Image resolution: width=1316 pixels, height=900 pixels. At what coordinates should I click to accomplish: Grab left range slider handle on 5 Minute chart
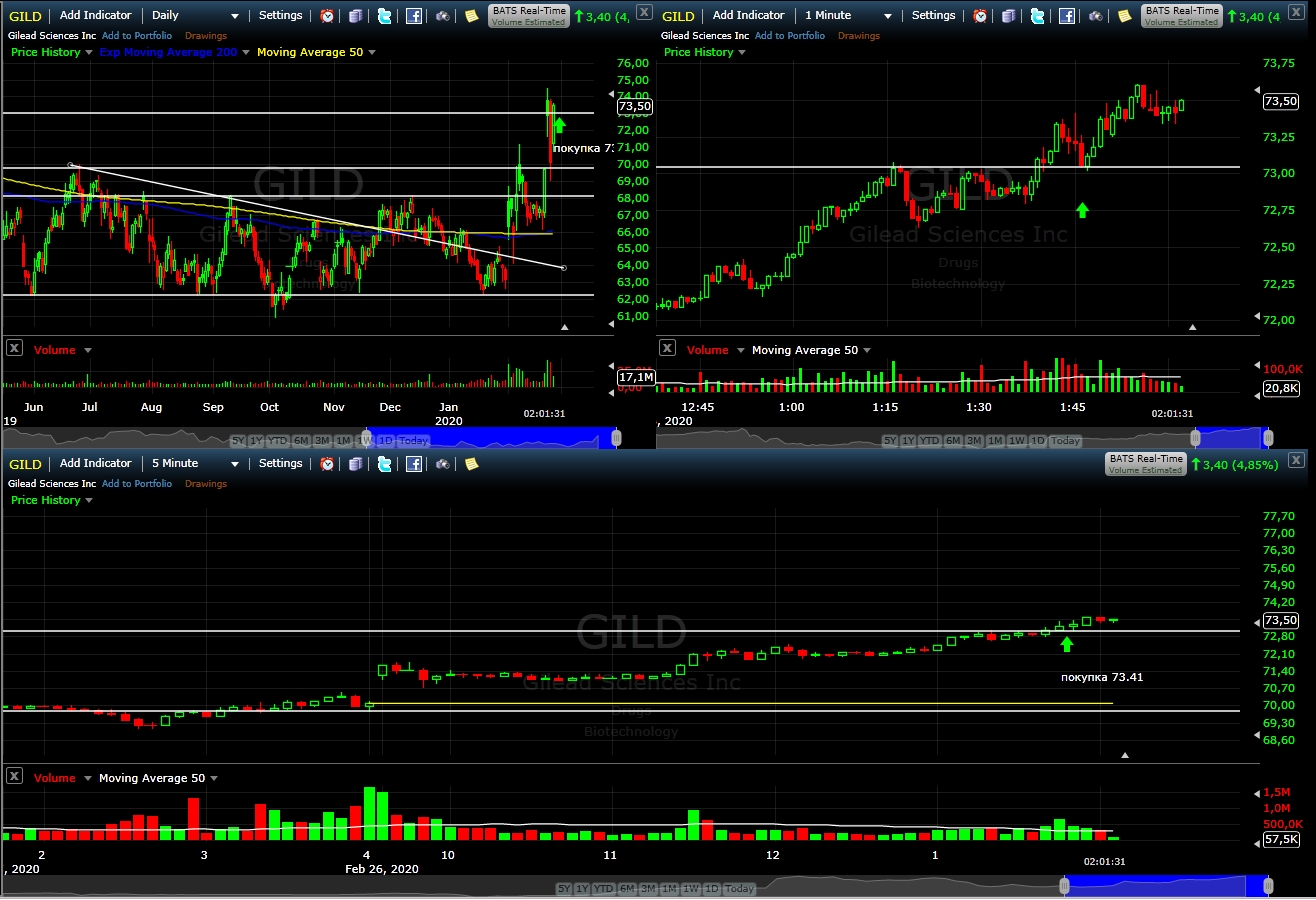point(1063,886)
